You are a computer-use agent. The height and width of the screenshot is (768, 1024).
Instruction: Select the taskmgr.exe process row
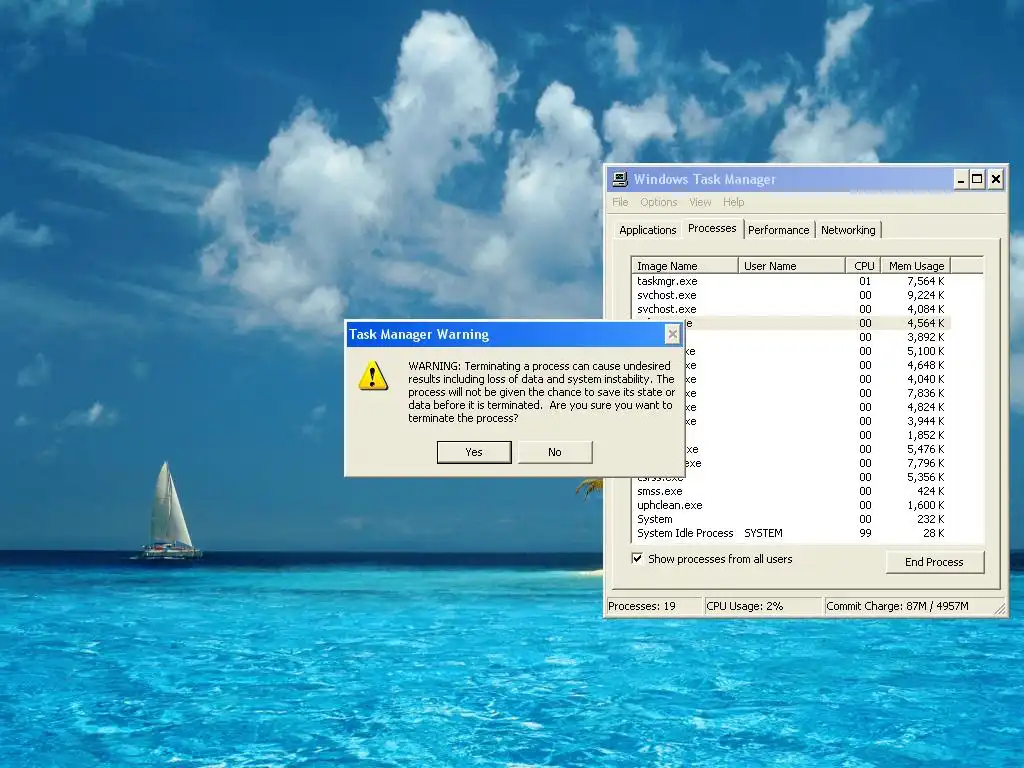click(791, 281)
